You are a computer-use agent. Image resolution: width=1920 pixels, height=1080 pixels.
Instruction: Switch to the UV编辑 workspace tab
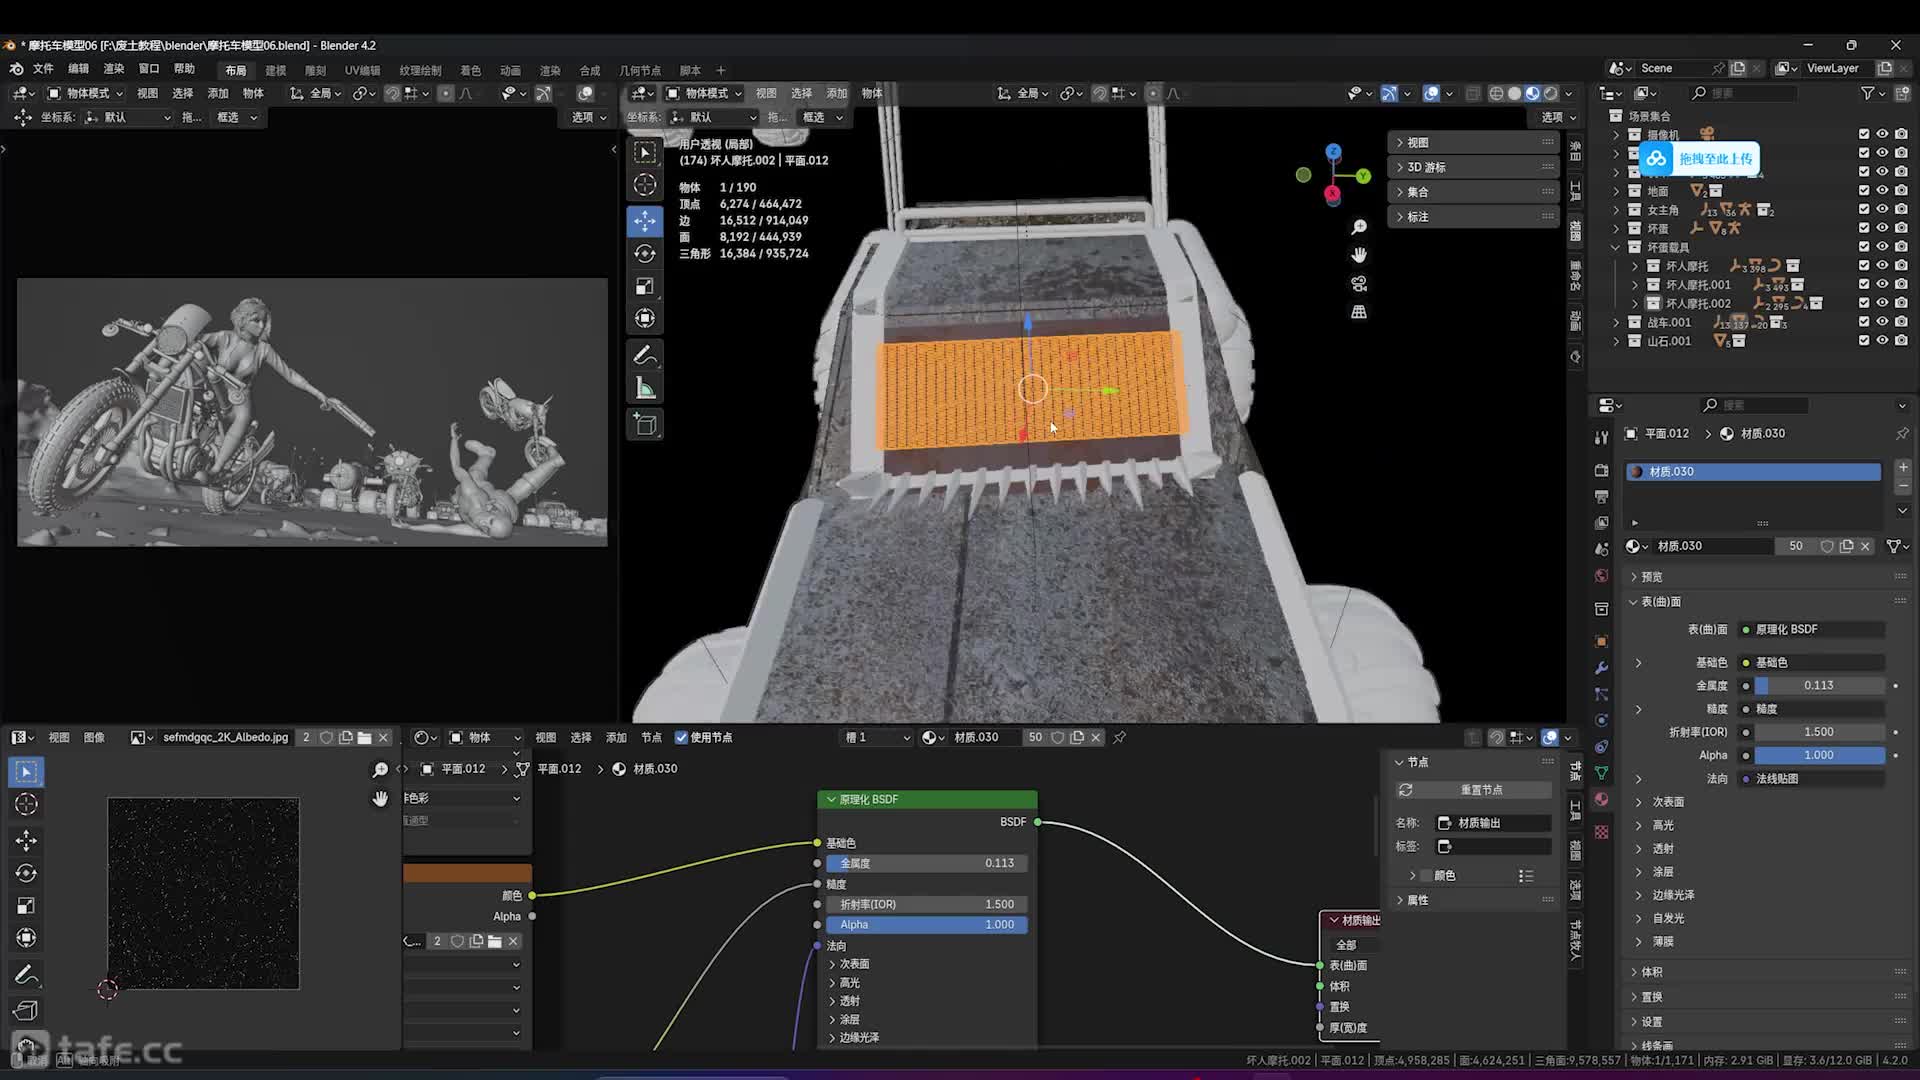pyautogui.click(x=362, y=70)
